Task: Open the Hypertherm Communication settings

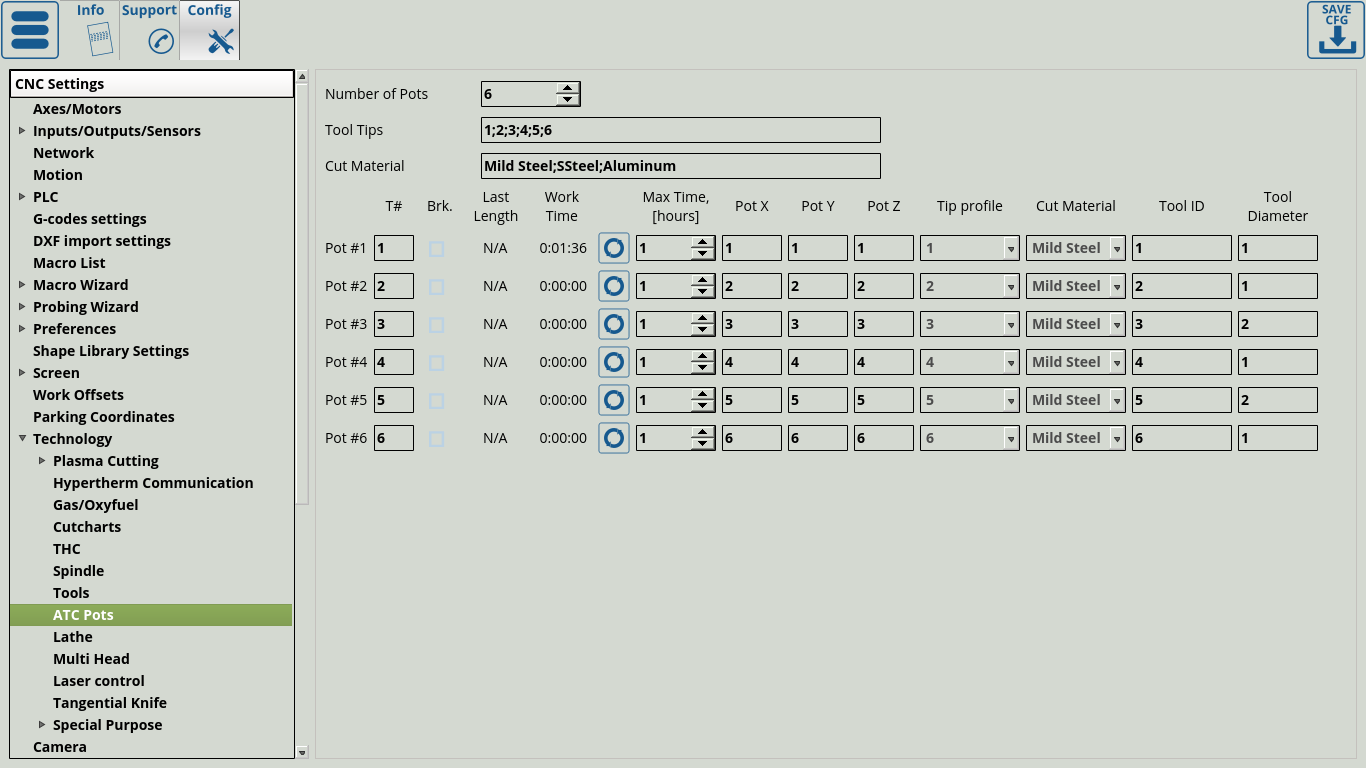Action: (152, 483)
